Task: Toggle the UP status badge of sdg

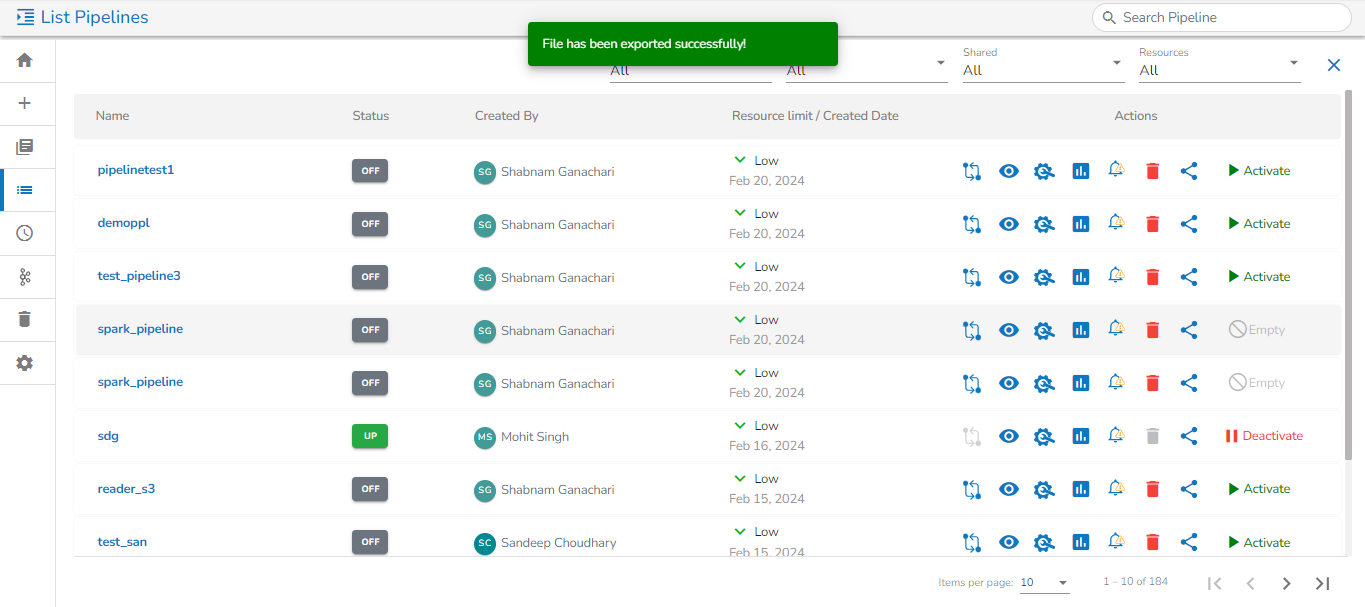Action: point(370,436)
